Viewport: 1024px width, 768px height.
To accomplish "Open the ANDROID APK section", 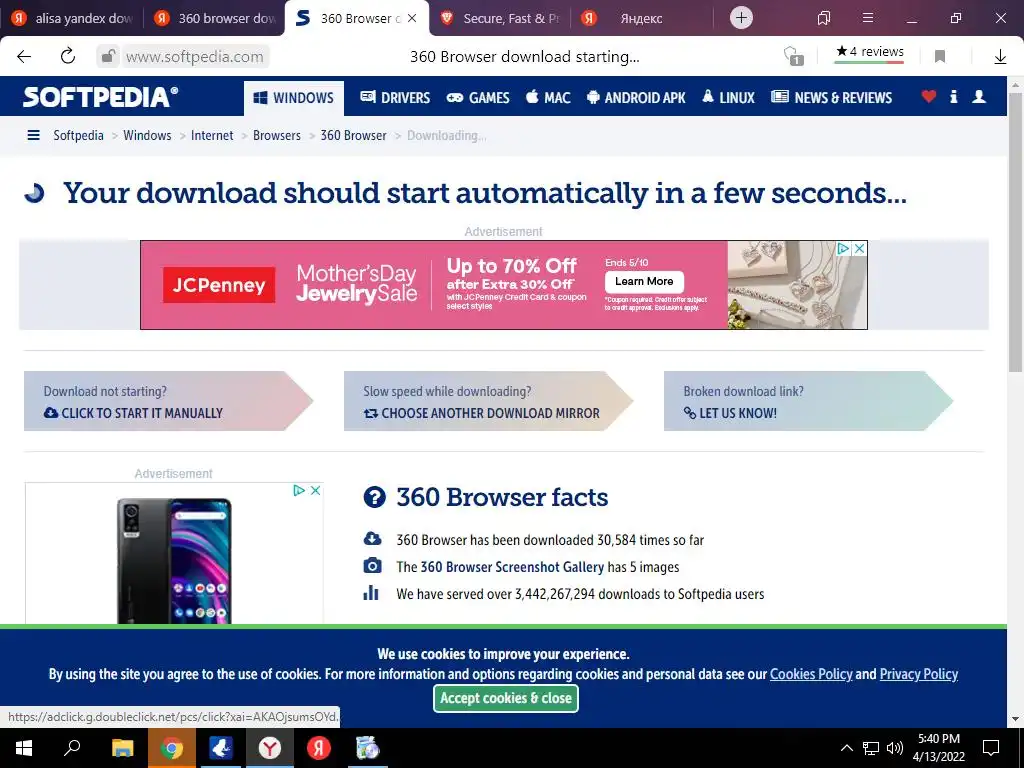I will click(x=636, y=98).
